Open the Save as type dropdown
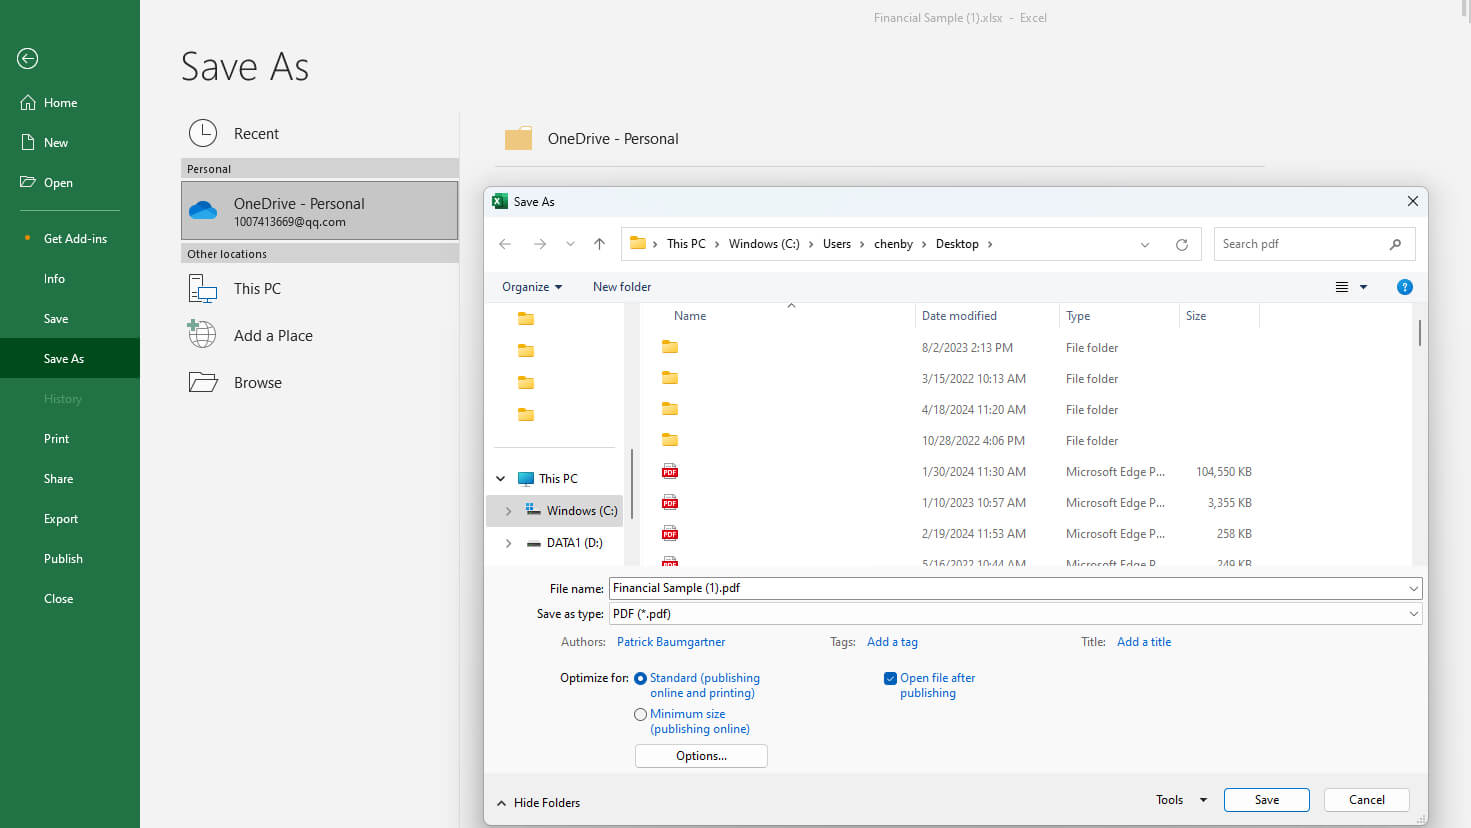This screenshot has height=828, width=1471. point(1413,613)
